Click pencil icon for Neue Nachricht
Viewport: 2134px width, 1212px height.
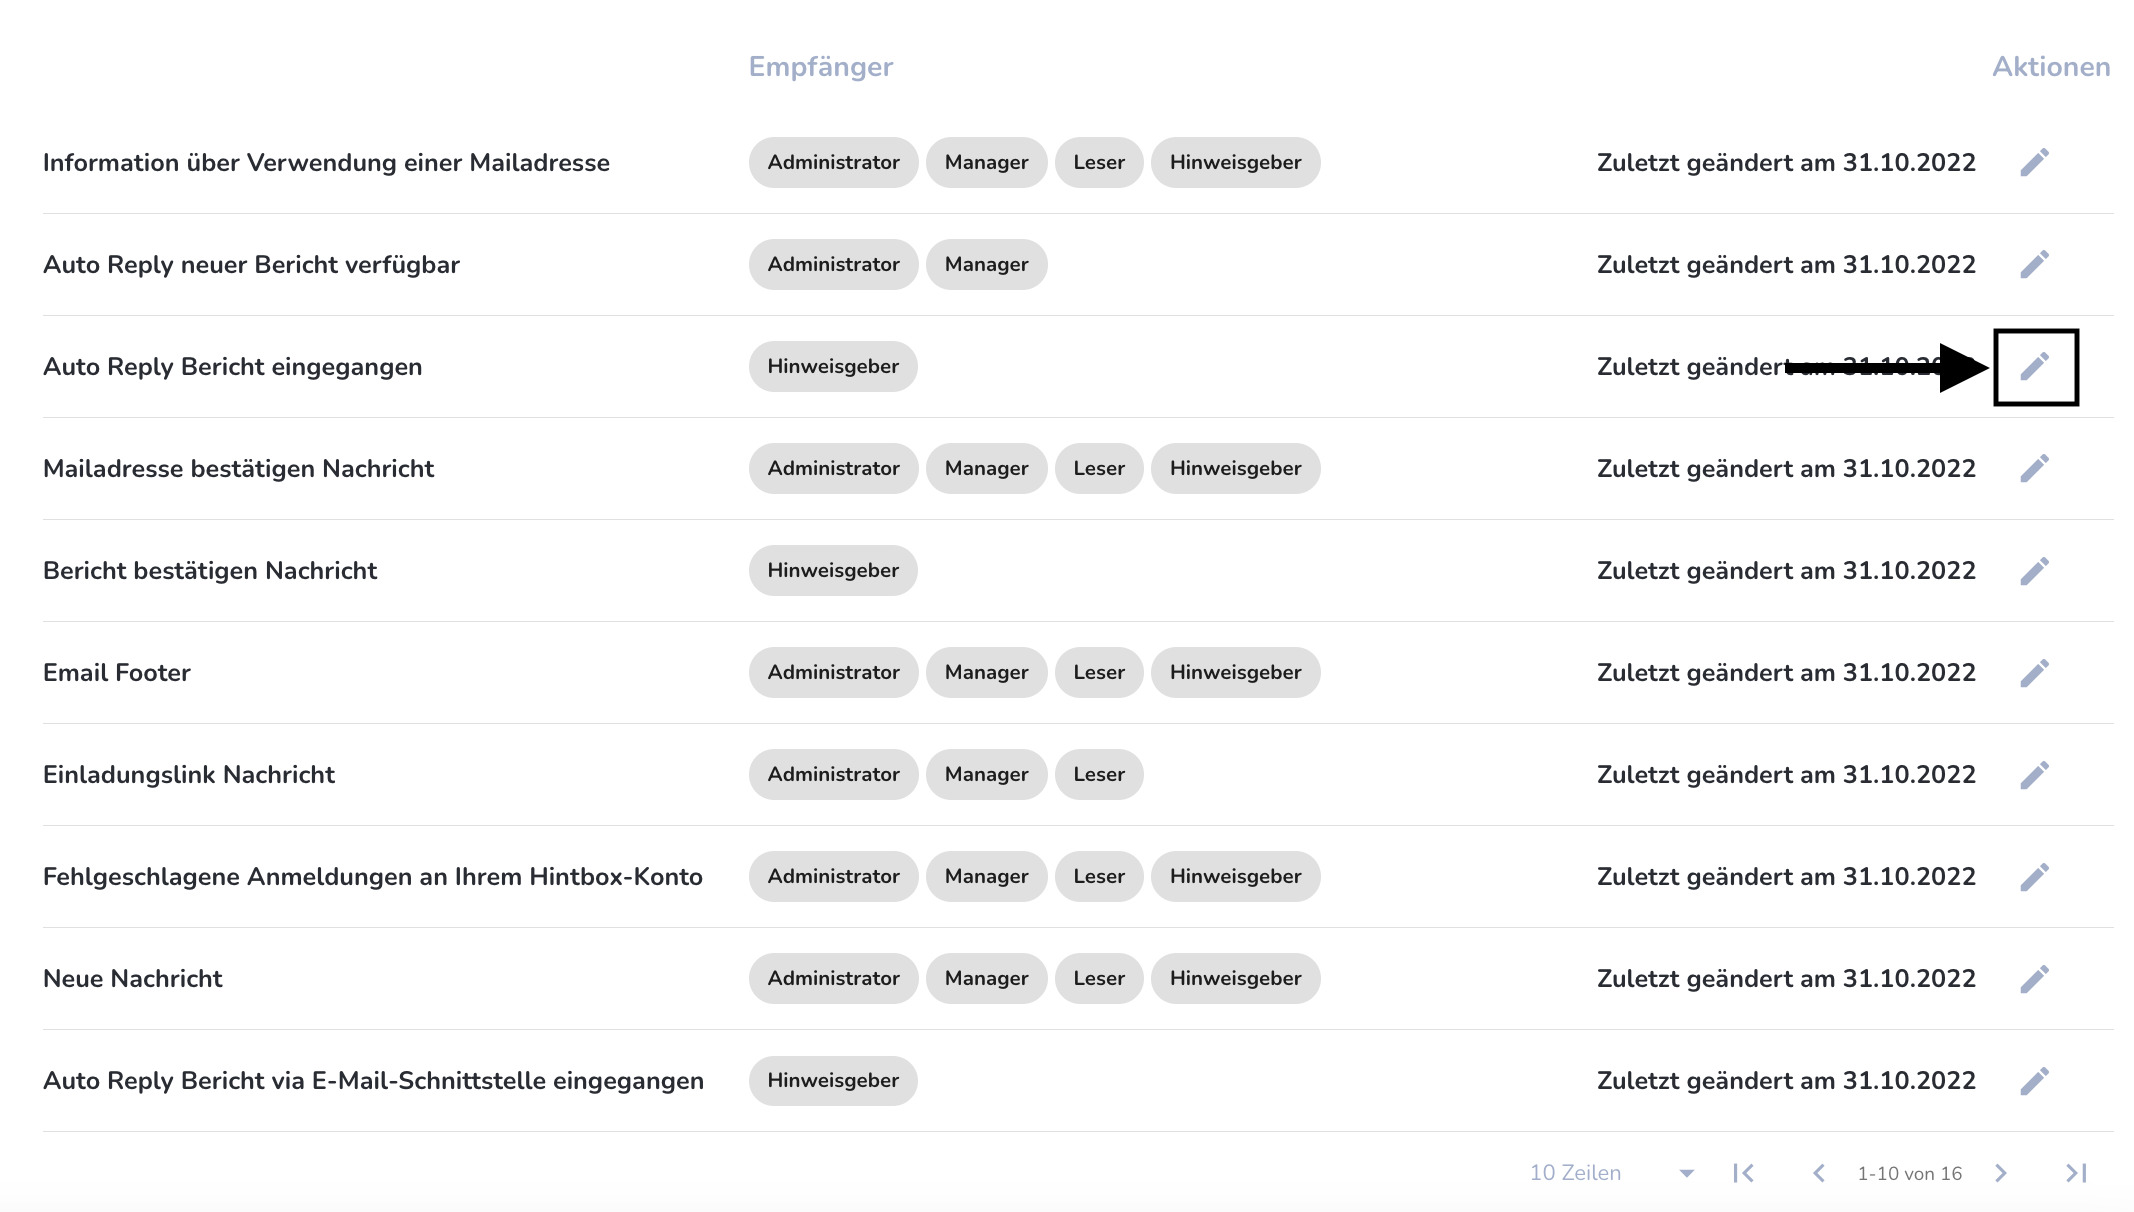pos(2034,978)
